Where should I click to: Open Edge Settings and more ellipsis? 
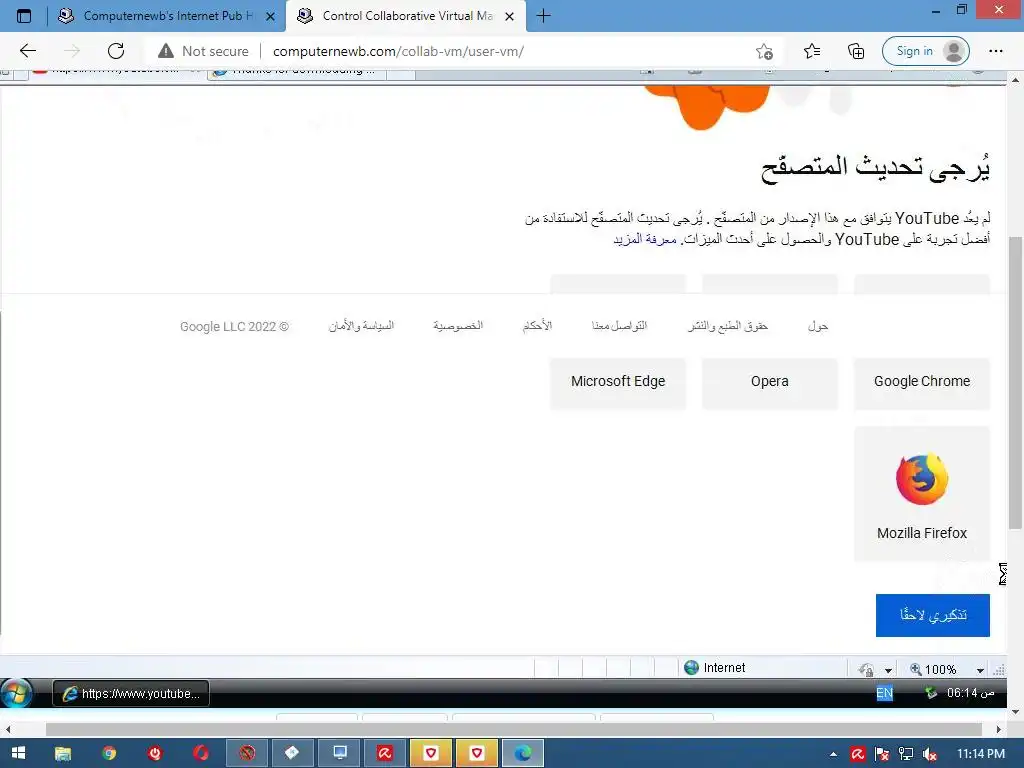(x=995, y=51)
